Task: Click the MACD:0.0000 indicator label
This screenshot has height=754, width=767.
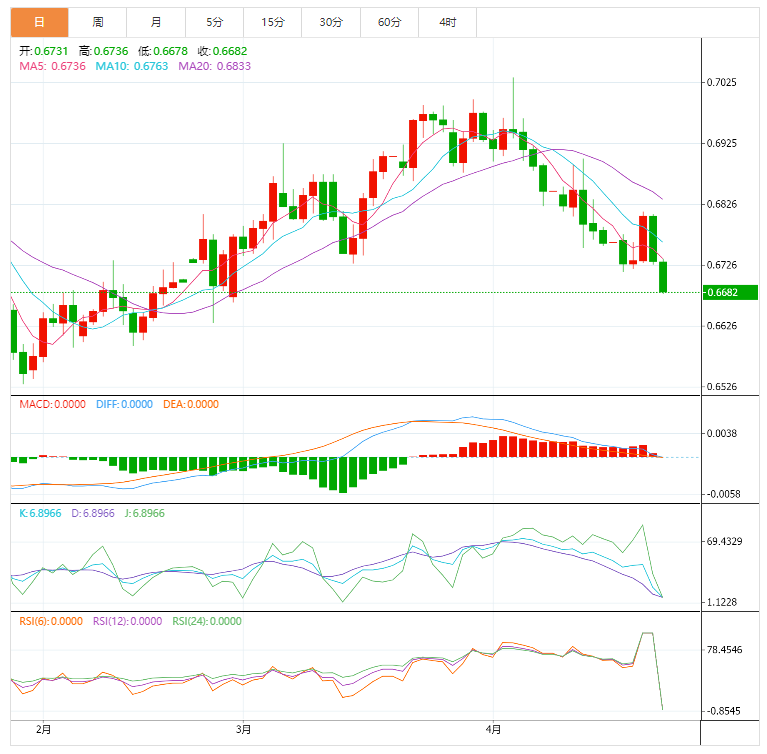Action: point(52,404)
